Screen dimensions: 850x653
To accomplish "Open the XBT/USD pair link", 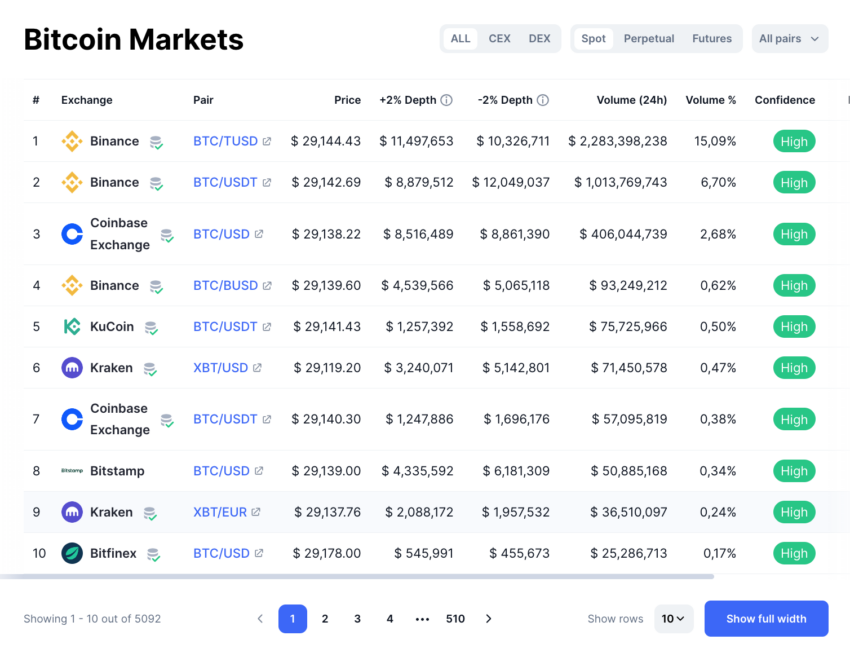I will coord(221,368).
